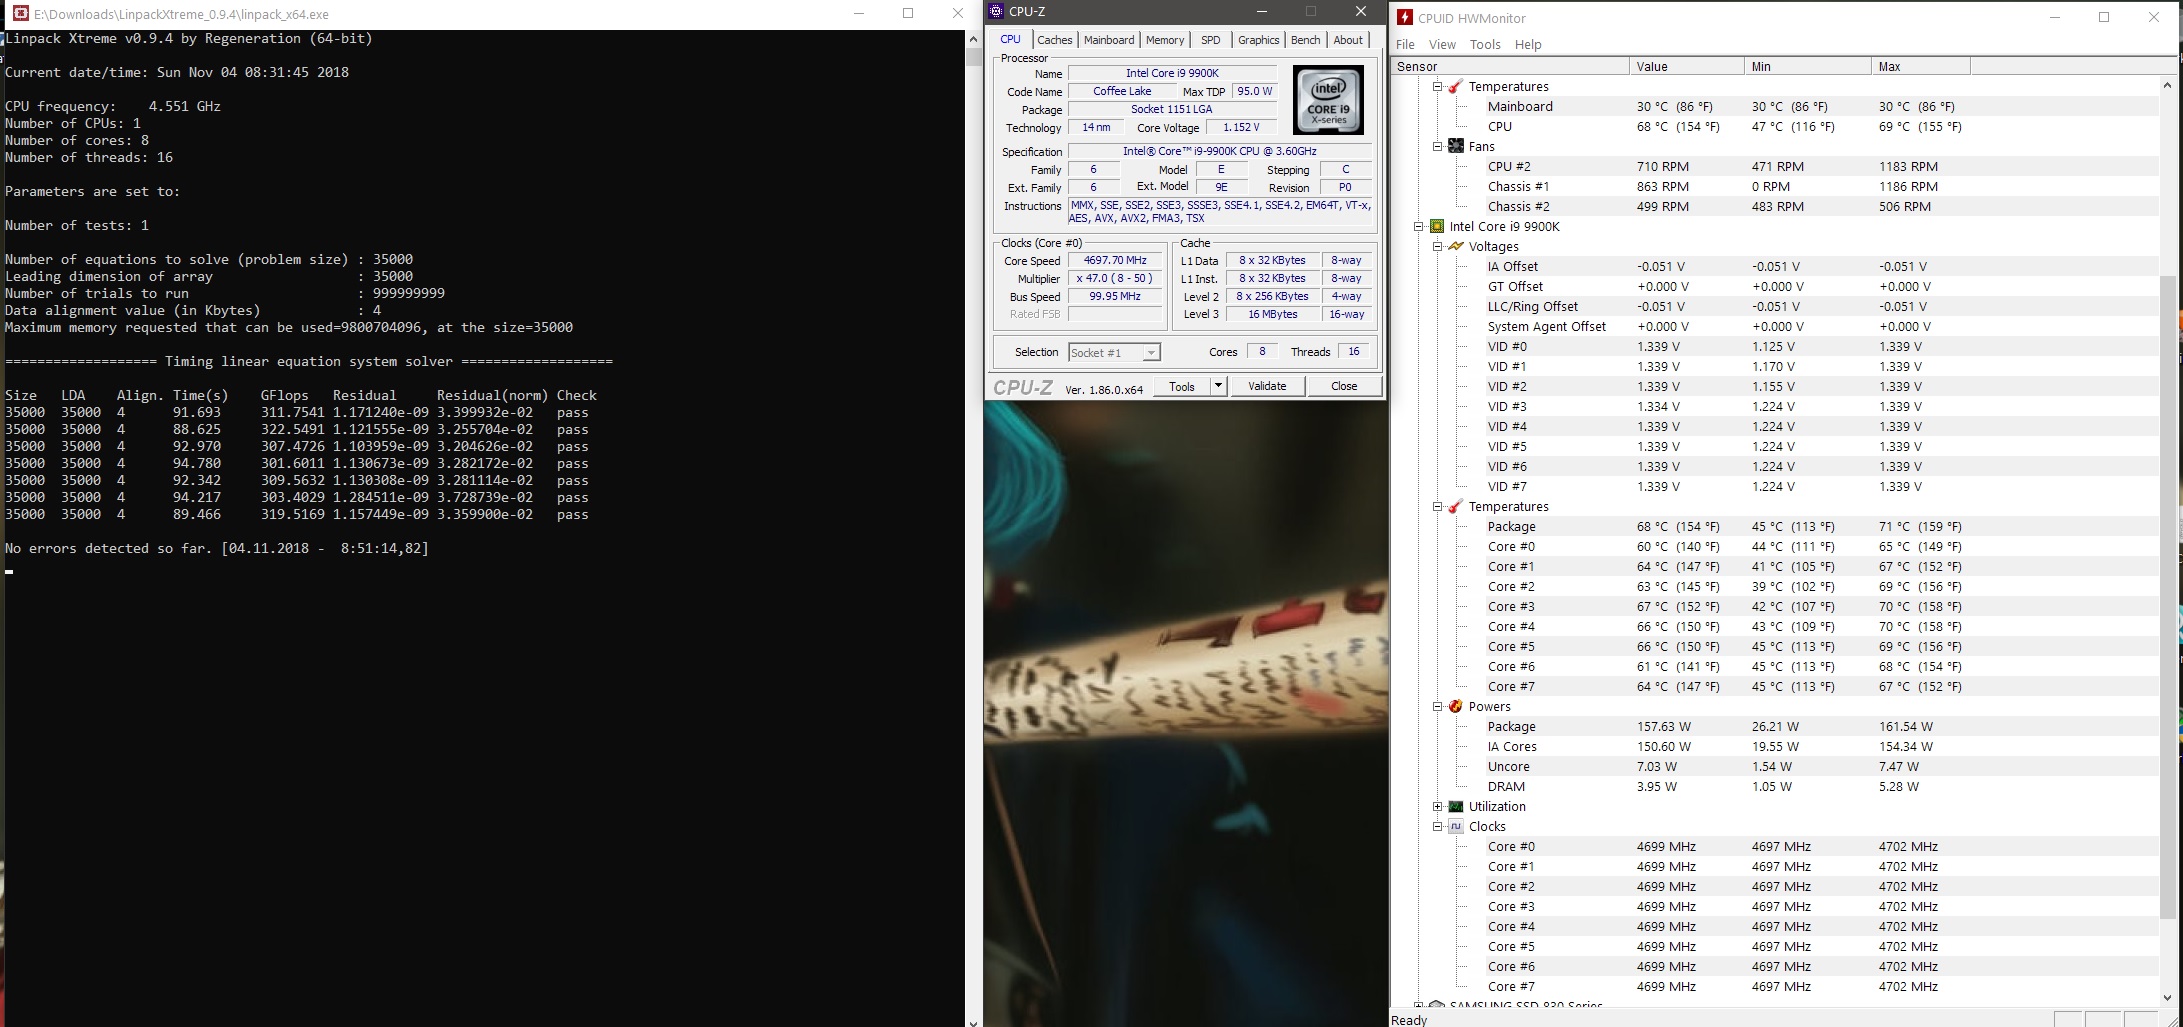This screenshot has height=1027, width=2183.
Task: Collapse the Temperatures group containing Mainboard
Action: (x=1437, y=87)
